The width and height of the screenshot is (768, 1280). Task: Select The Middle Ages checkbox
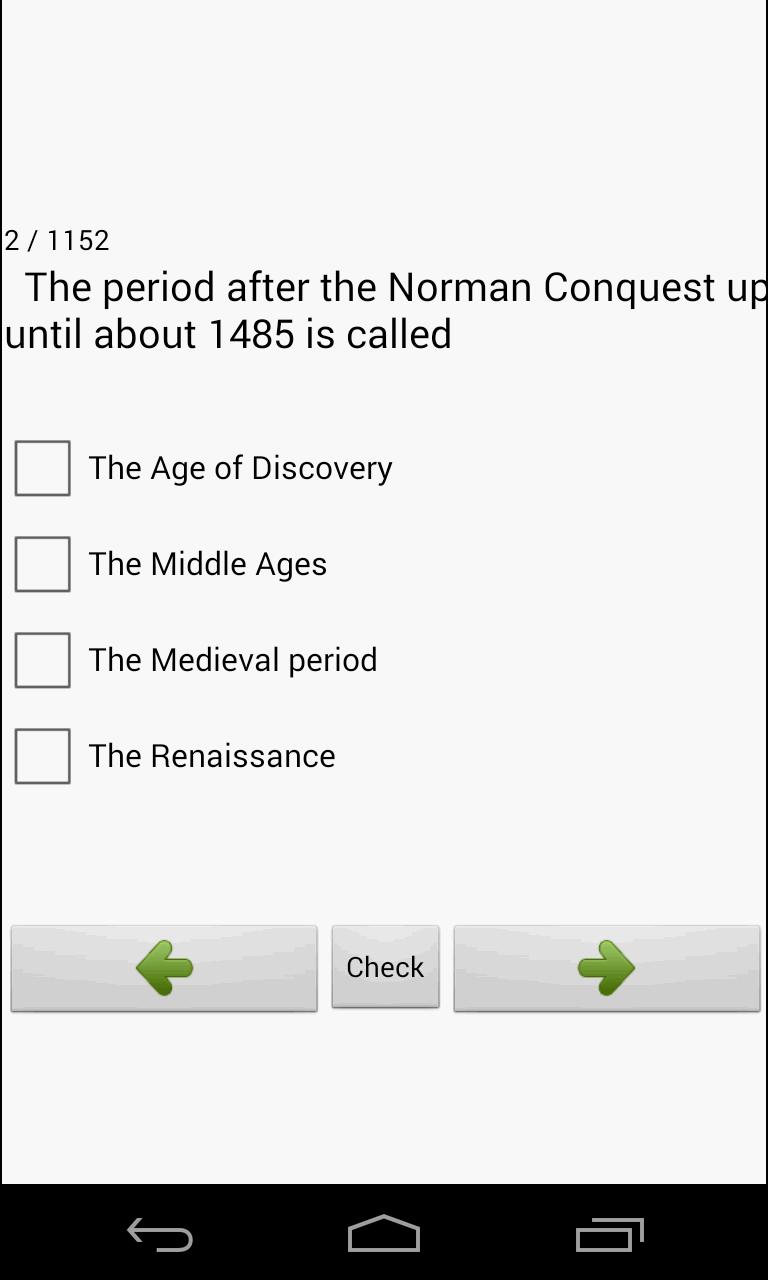43,564
